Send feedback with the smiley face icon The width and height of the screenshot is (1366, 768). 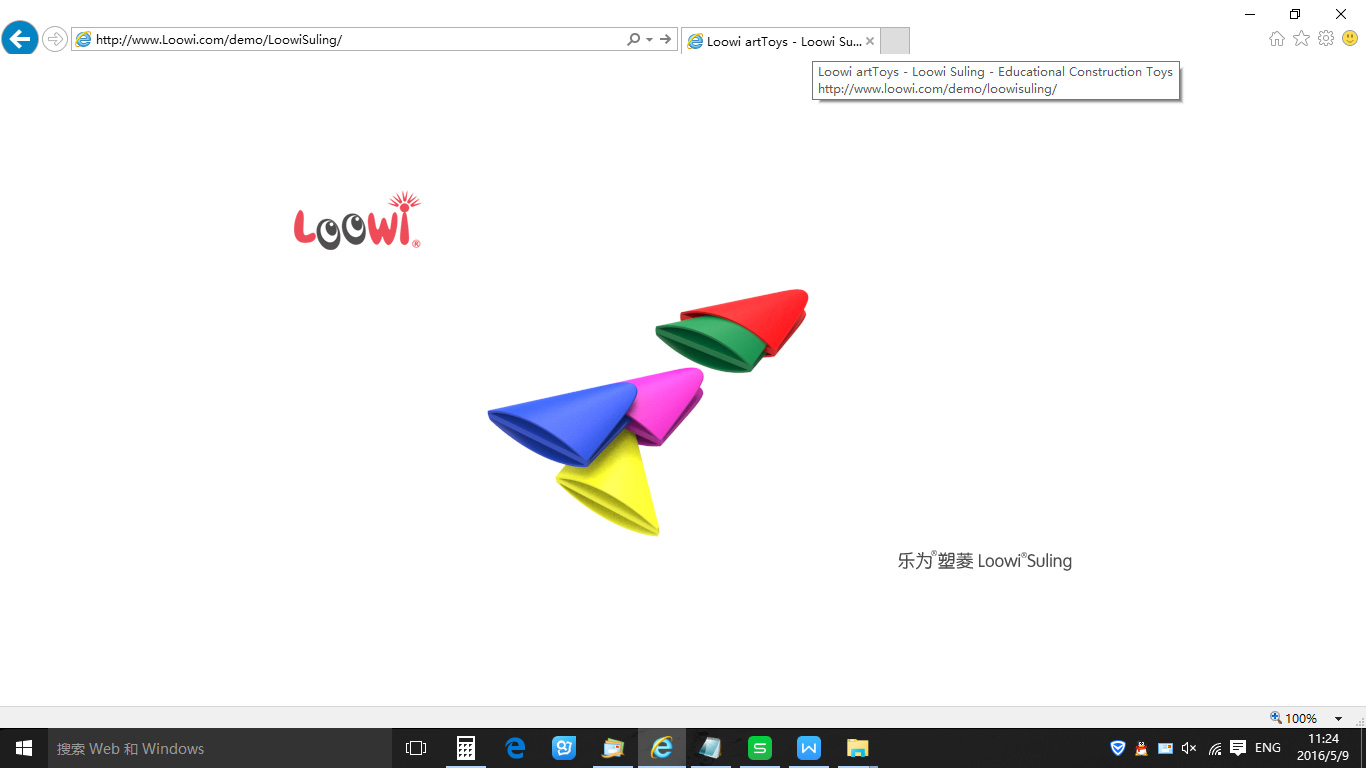point(1348,38)
